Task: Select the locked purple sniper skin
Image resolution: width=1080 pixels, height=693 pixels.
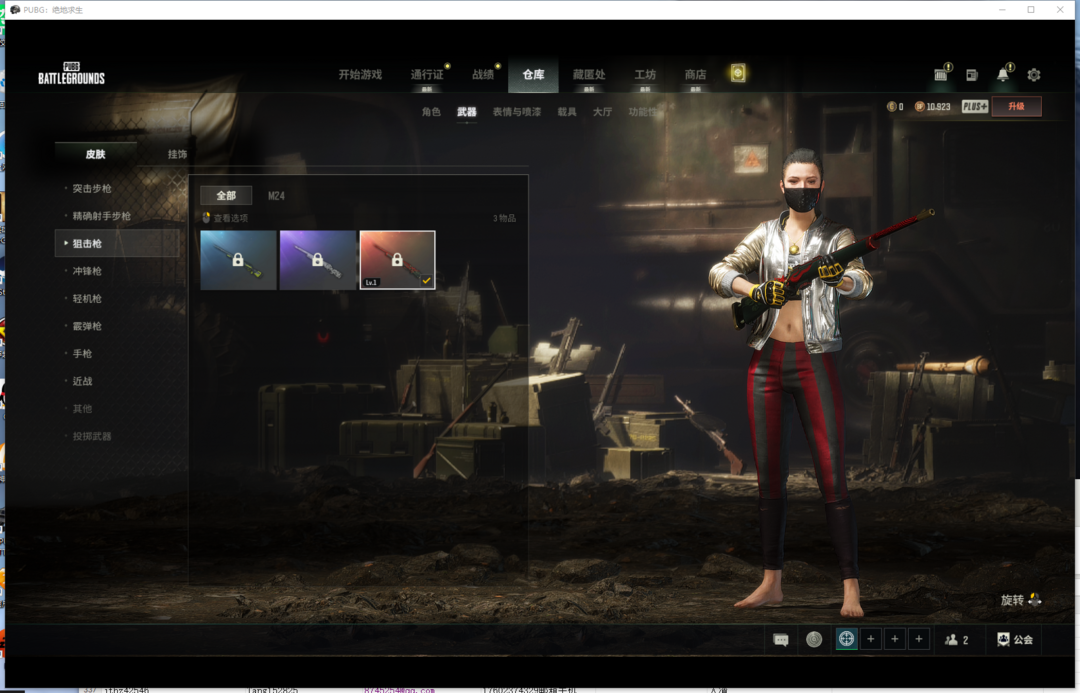Action: [318, 260]
